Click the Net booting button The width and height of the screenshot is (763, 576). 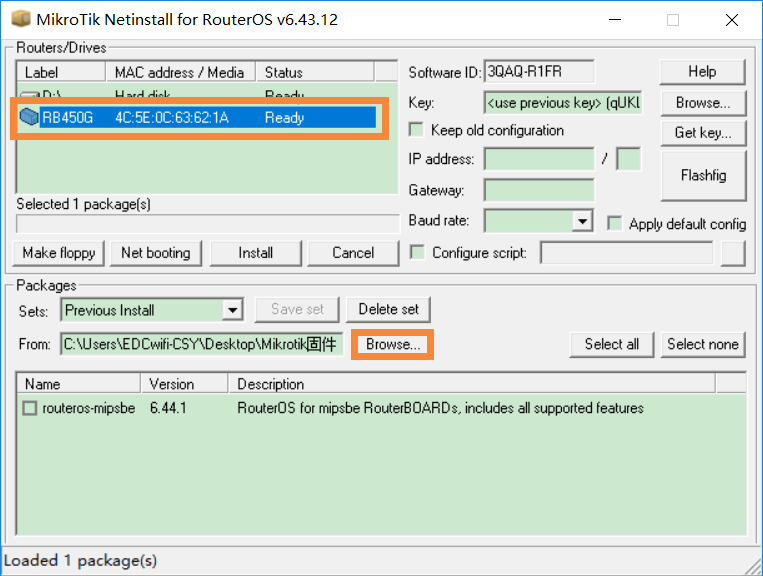156,253
